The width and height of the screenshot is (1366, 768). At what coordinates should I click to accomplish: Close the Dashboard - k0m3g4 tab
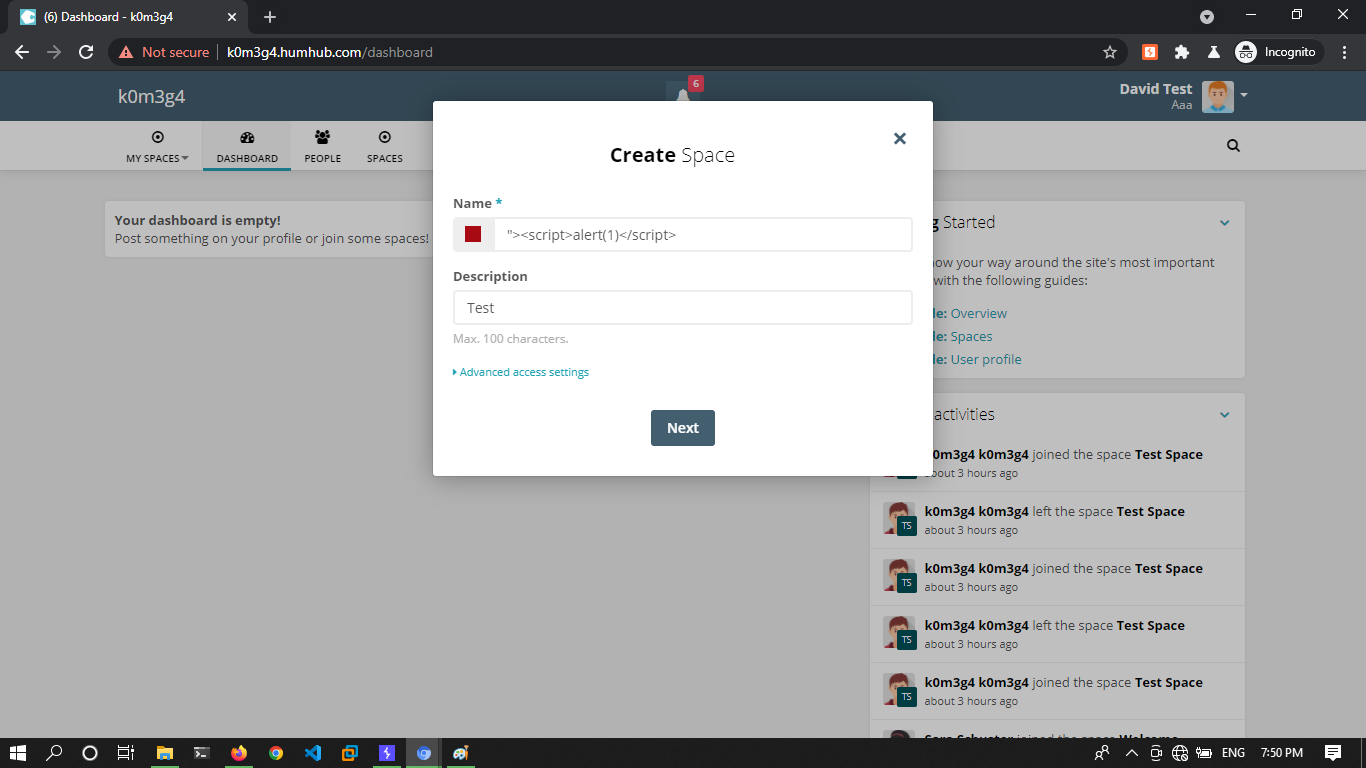pyautogui.click(x=232, y=17)
